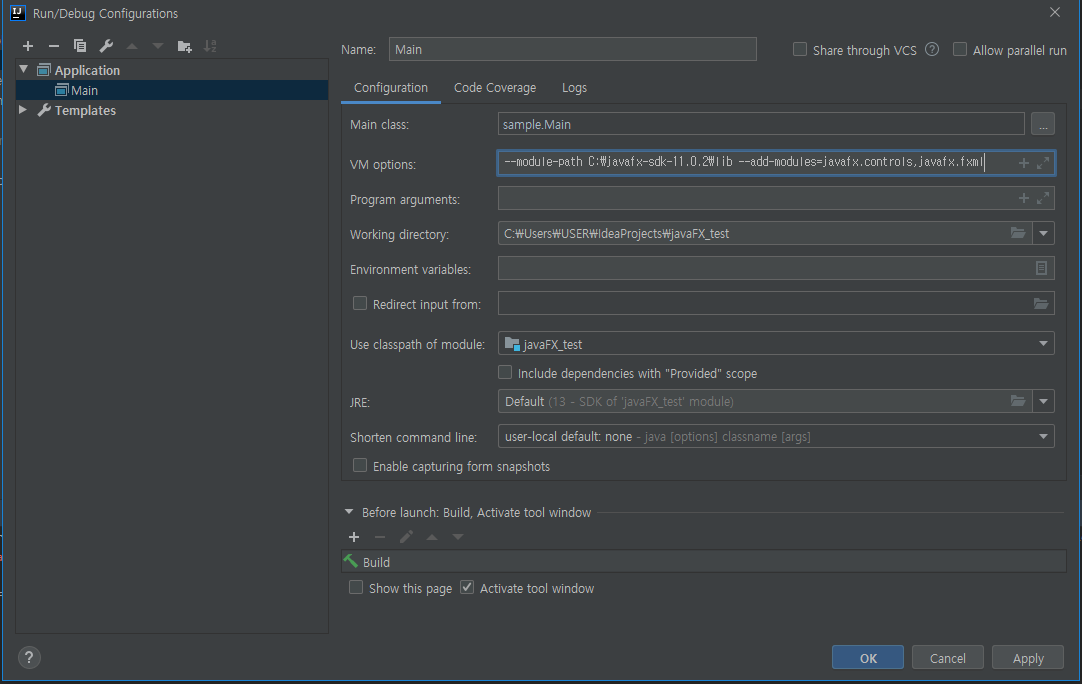Create new folder for configurations
Image resolution: width=1082 pixels, height=684 pixels.
click(x=184, y=46)
